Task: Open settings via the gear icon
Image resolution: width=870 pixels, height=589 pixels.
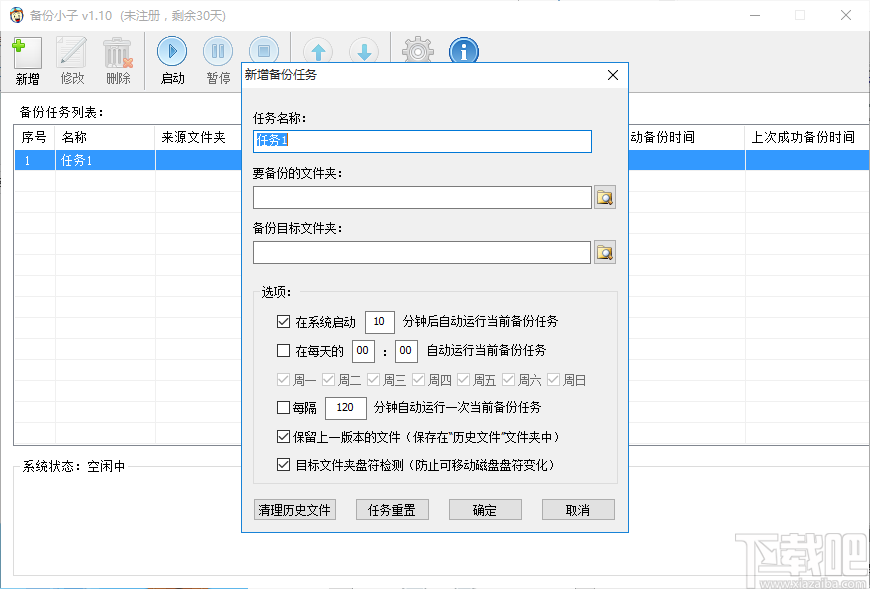Action: click(416, 50)
